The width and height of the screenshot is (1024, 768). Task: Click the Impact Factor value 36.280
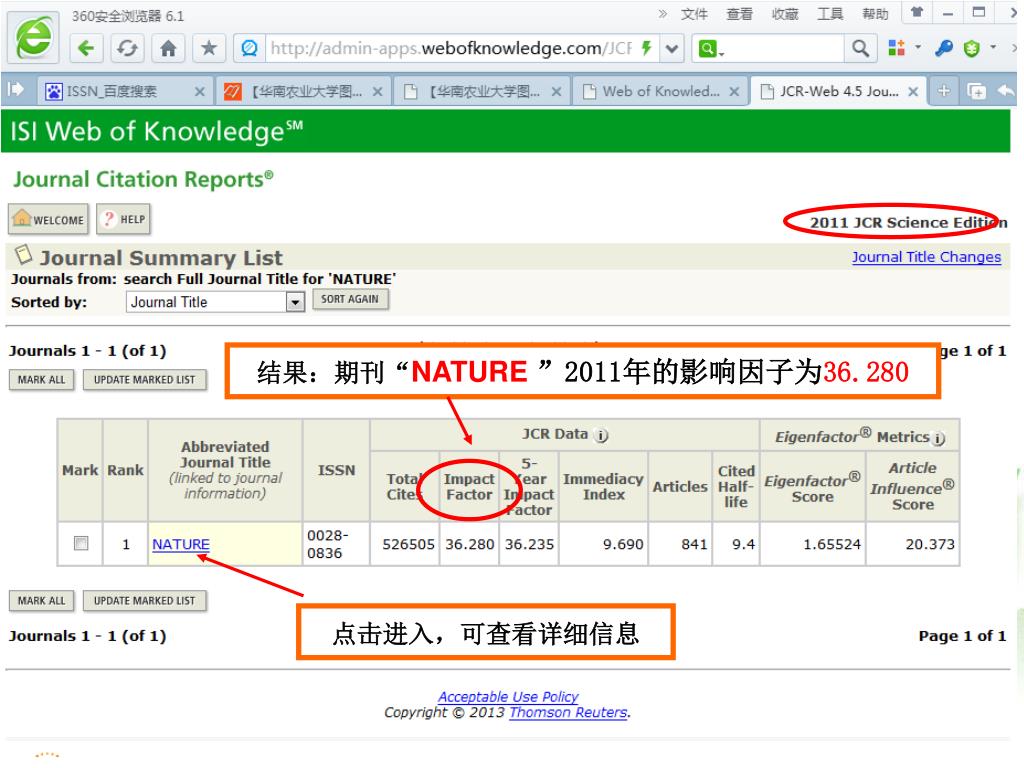470,544
